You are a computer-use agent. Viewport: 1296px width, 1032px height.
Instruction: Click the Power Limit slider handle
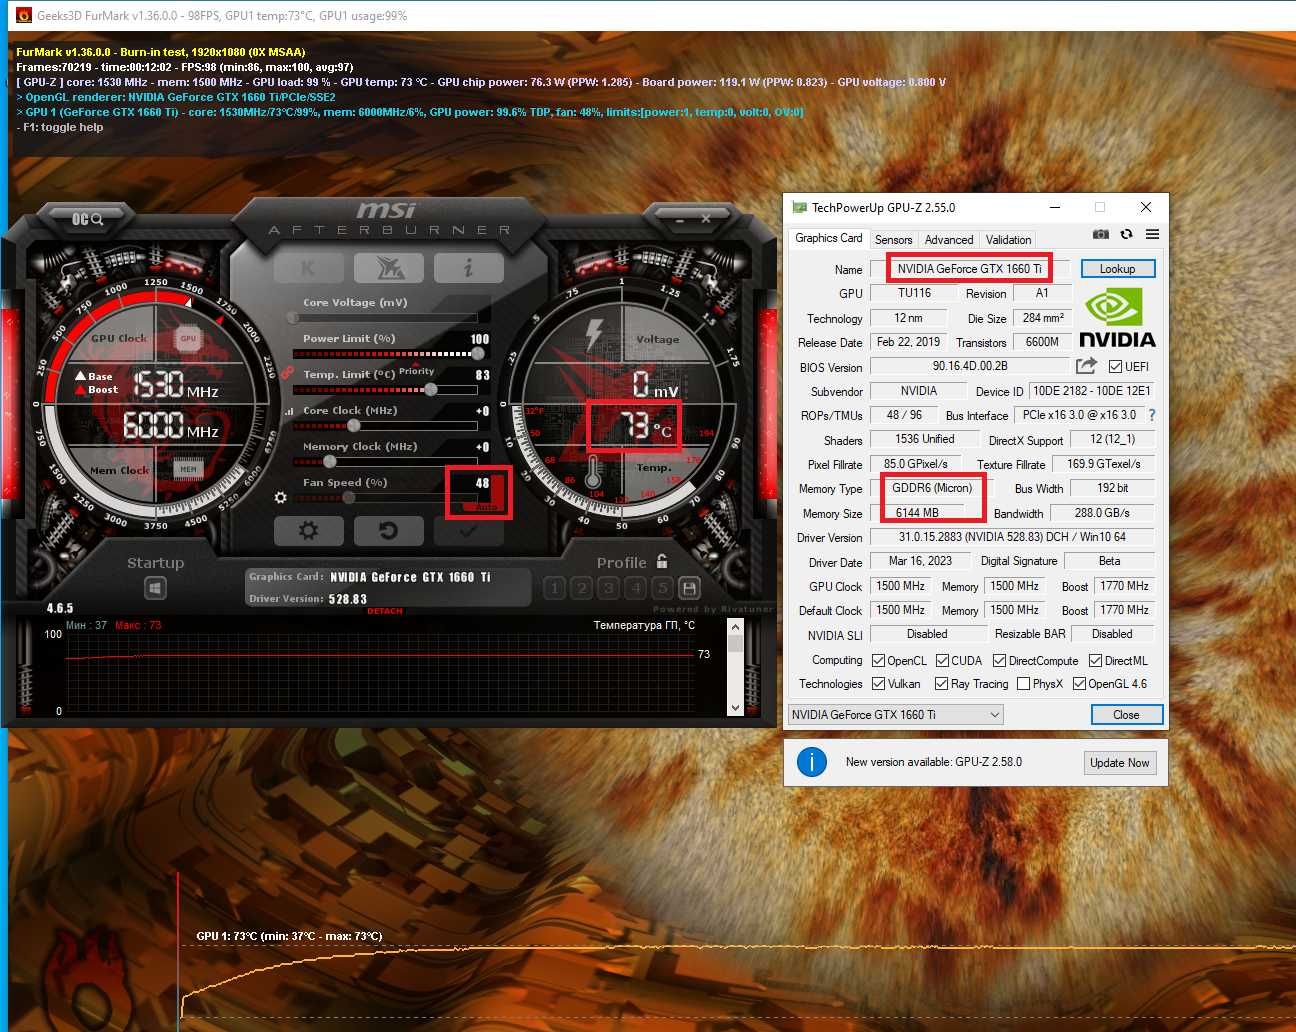tap(478, 353)
